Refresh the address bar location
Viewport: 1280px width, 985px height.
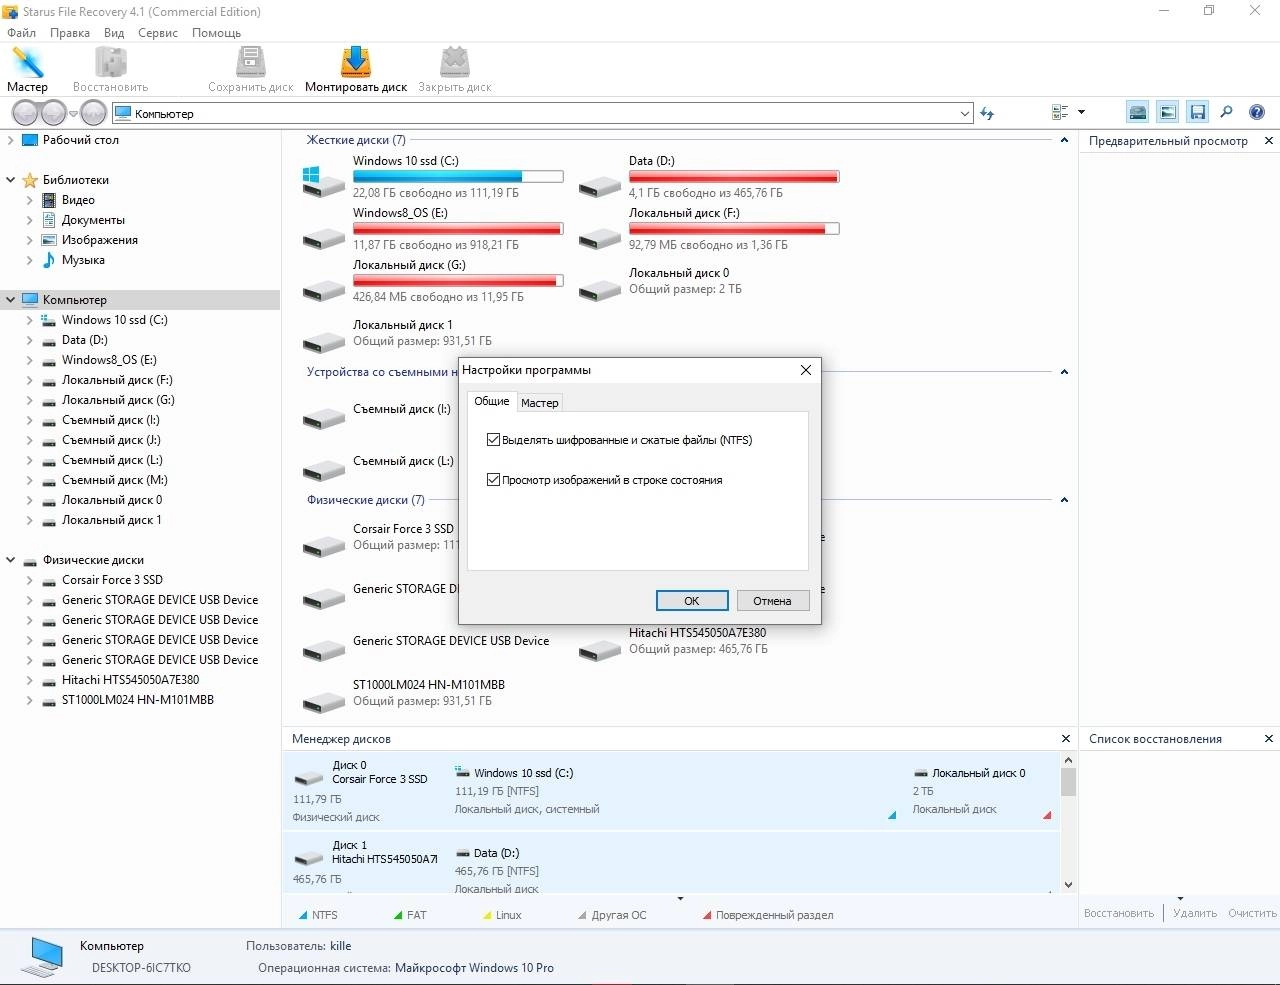pyautogui.click(x=987, y=113)
